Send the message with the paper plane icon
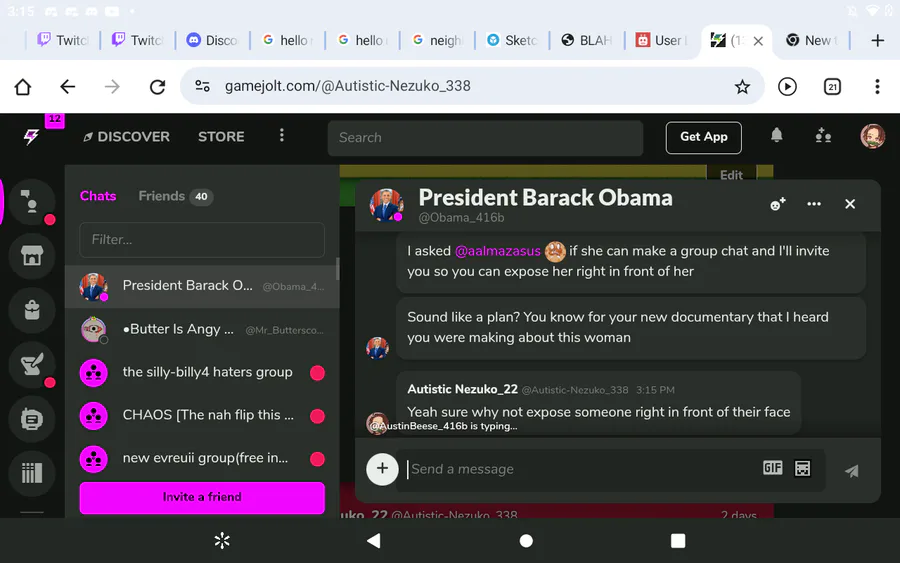This screenshot has height=563, width=900. [852, 471]
